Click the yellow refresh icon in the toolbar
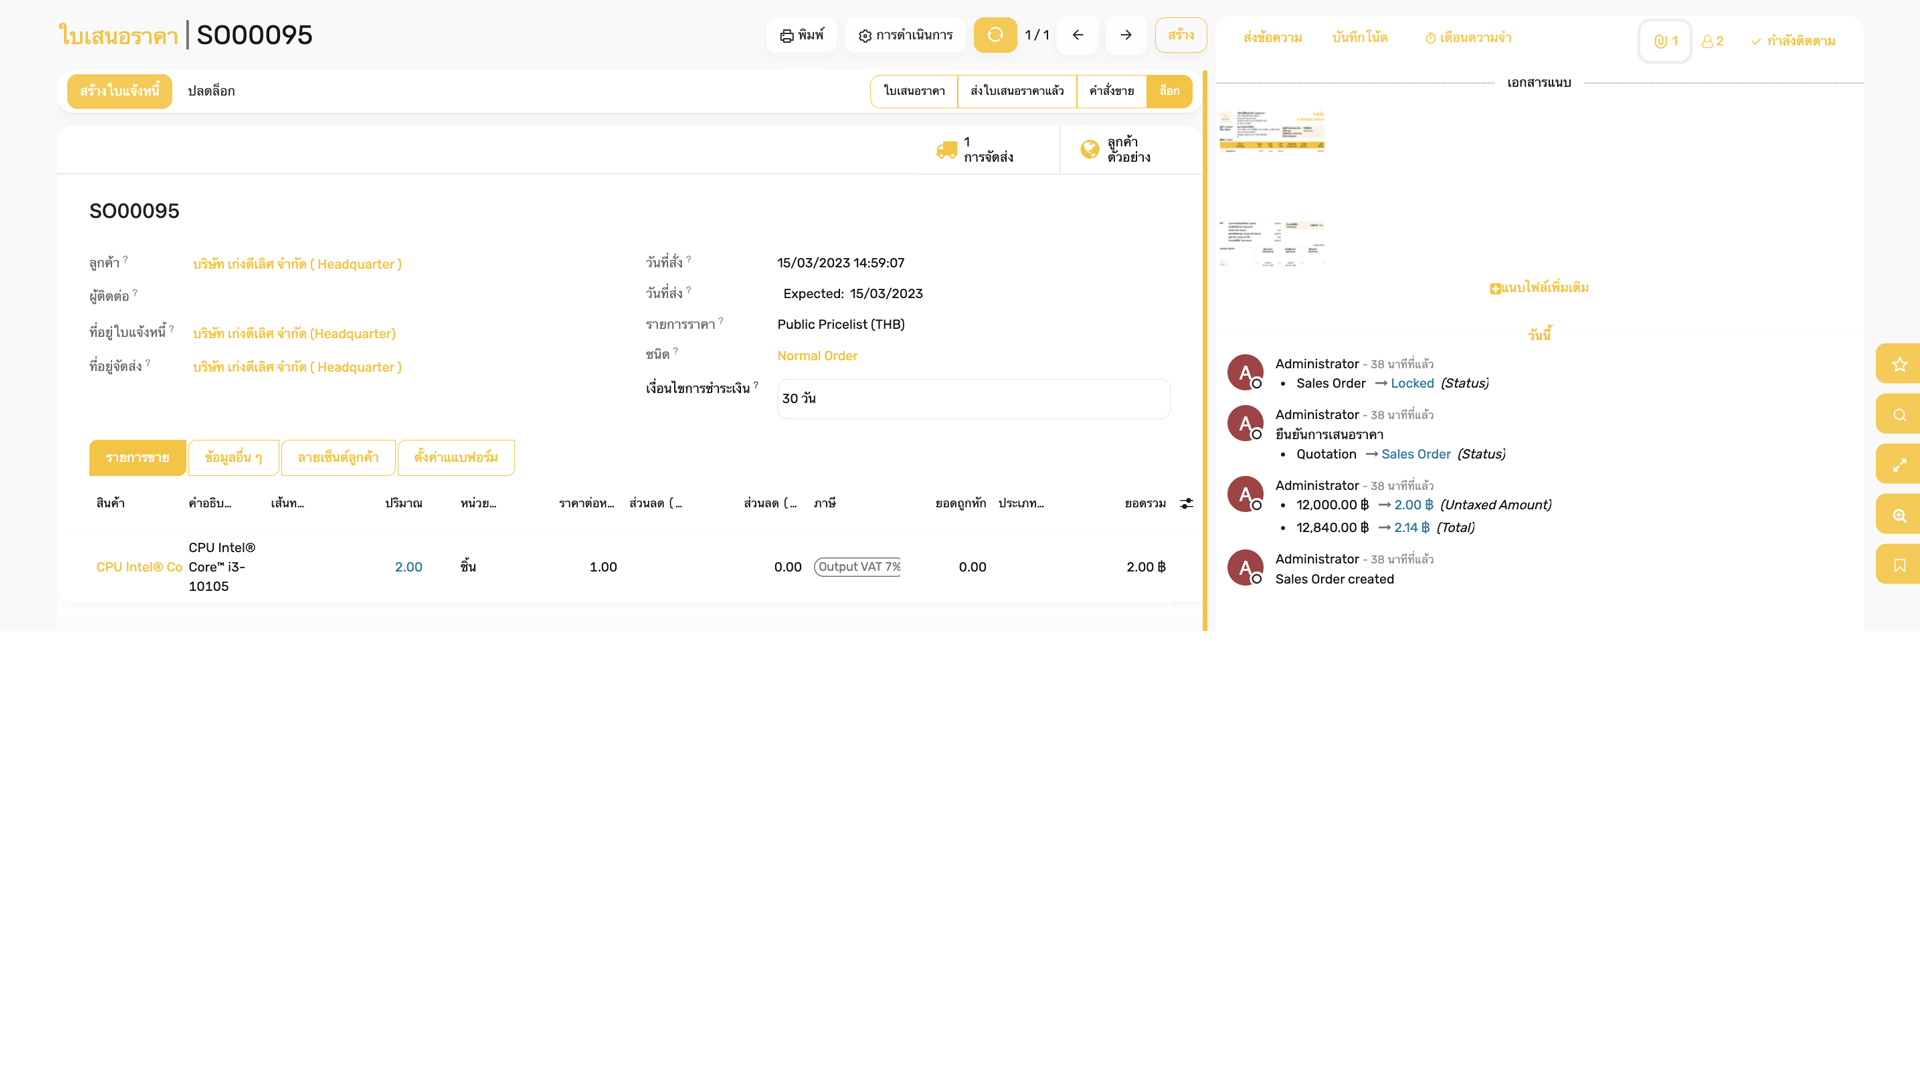Viewport: 1920px width, 1080px height. pos(995,34)
